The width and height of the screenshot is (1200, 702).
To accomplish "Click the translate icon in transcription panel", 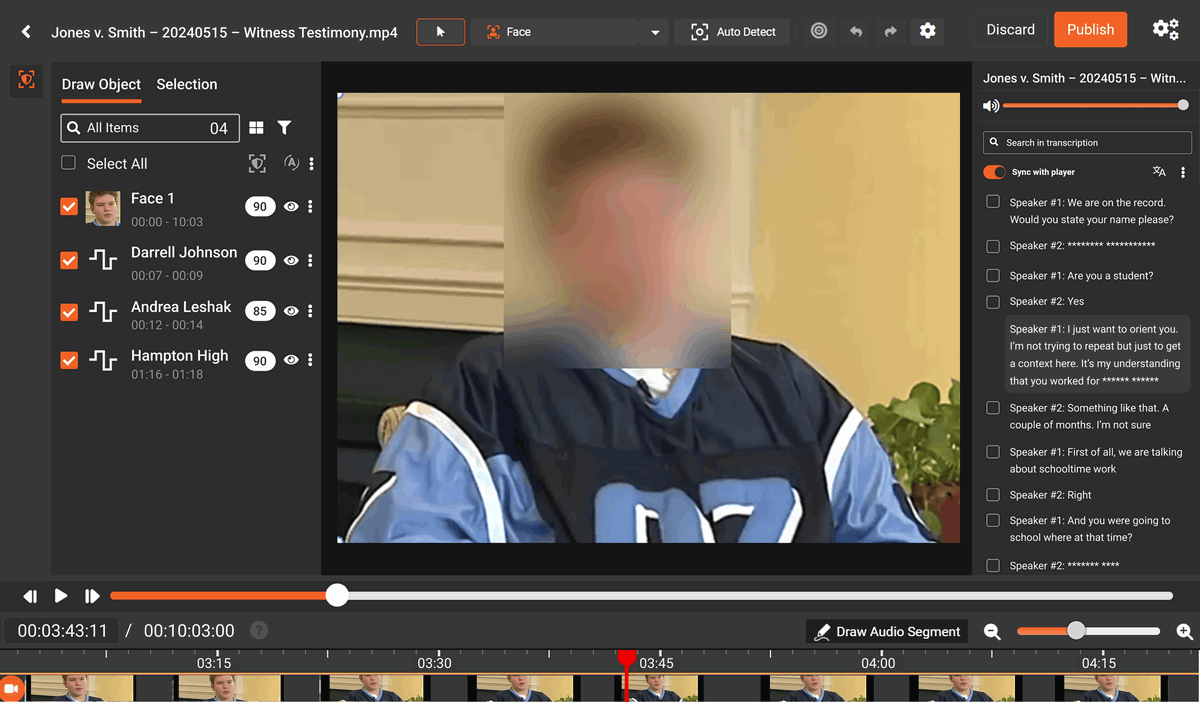I will [x=1159, y=172].
